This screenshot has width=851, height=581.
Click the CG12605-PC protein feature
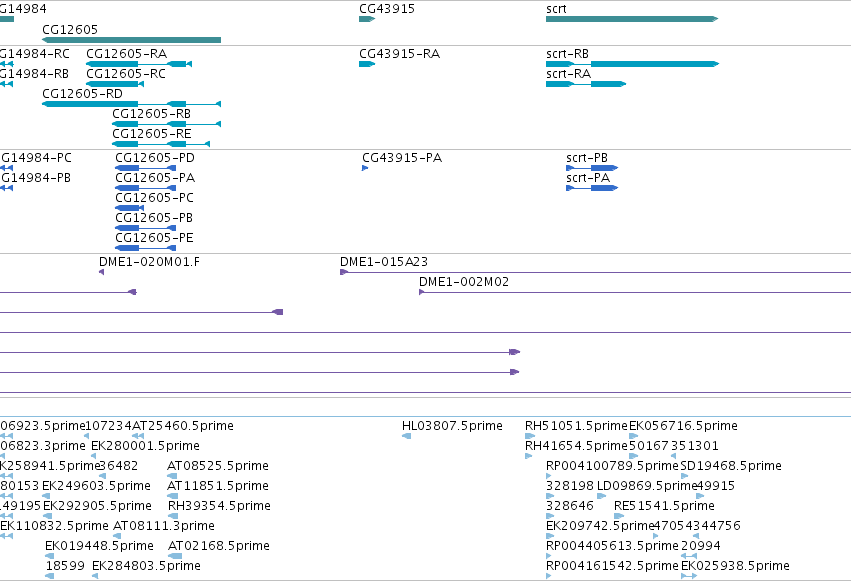(x=129, y=208)
